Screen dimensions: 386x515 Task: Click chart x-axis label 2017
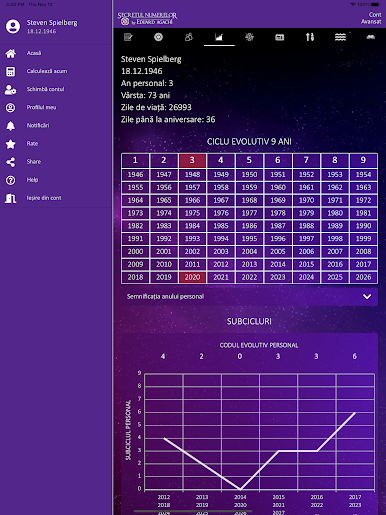point(355,497)
